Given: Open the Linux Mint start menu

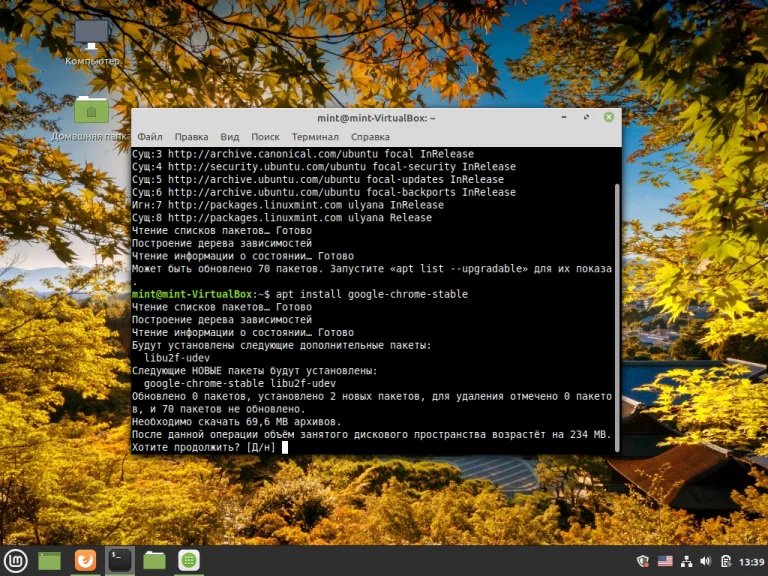Looking at the screenshot, I should (x=14, y=561).
